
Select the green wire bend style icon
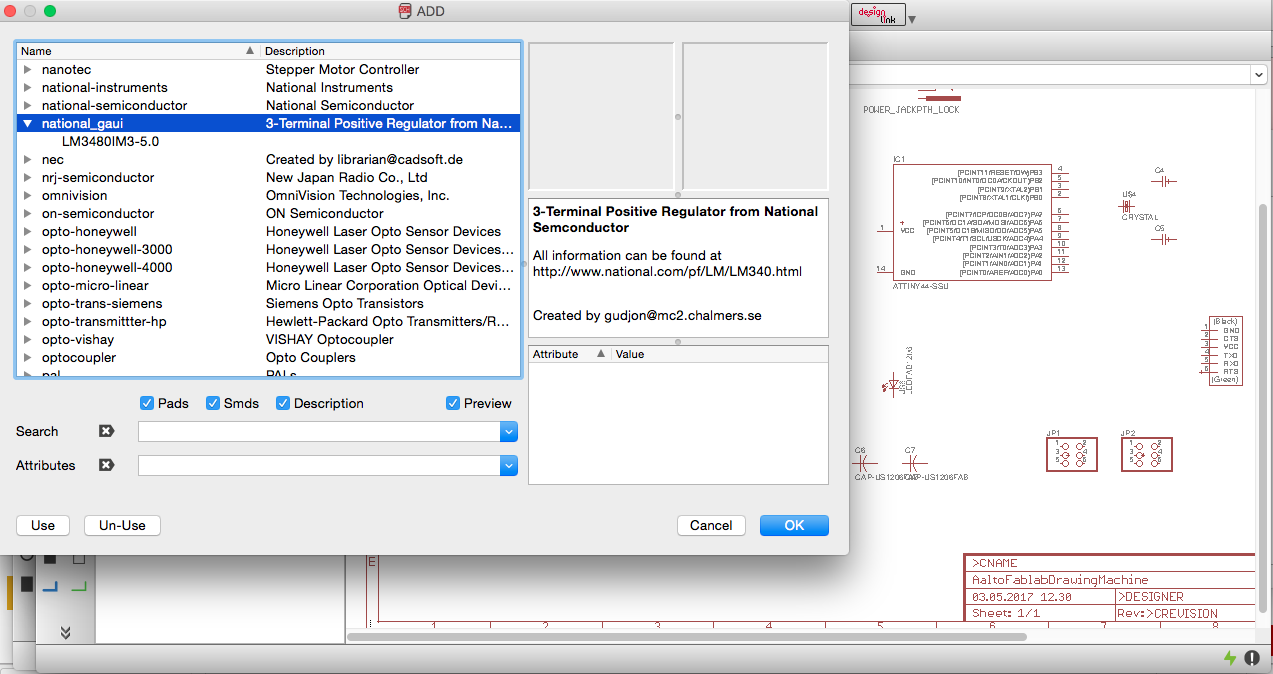pyautogui.click(x=79, y=586)
